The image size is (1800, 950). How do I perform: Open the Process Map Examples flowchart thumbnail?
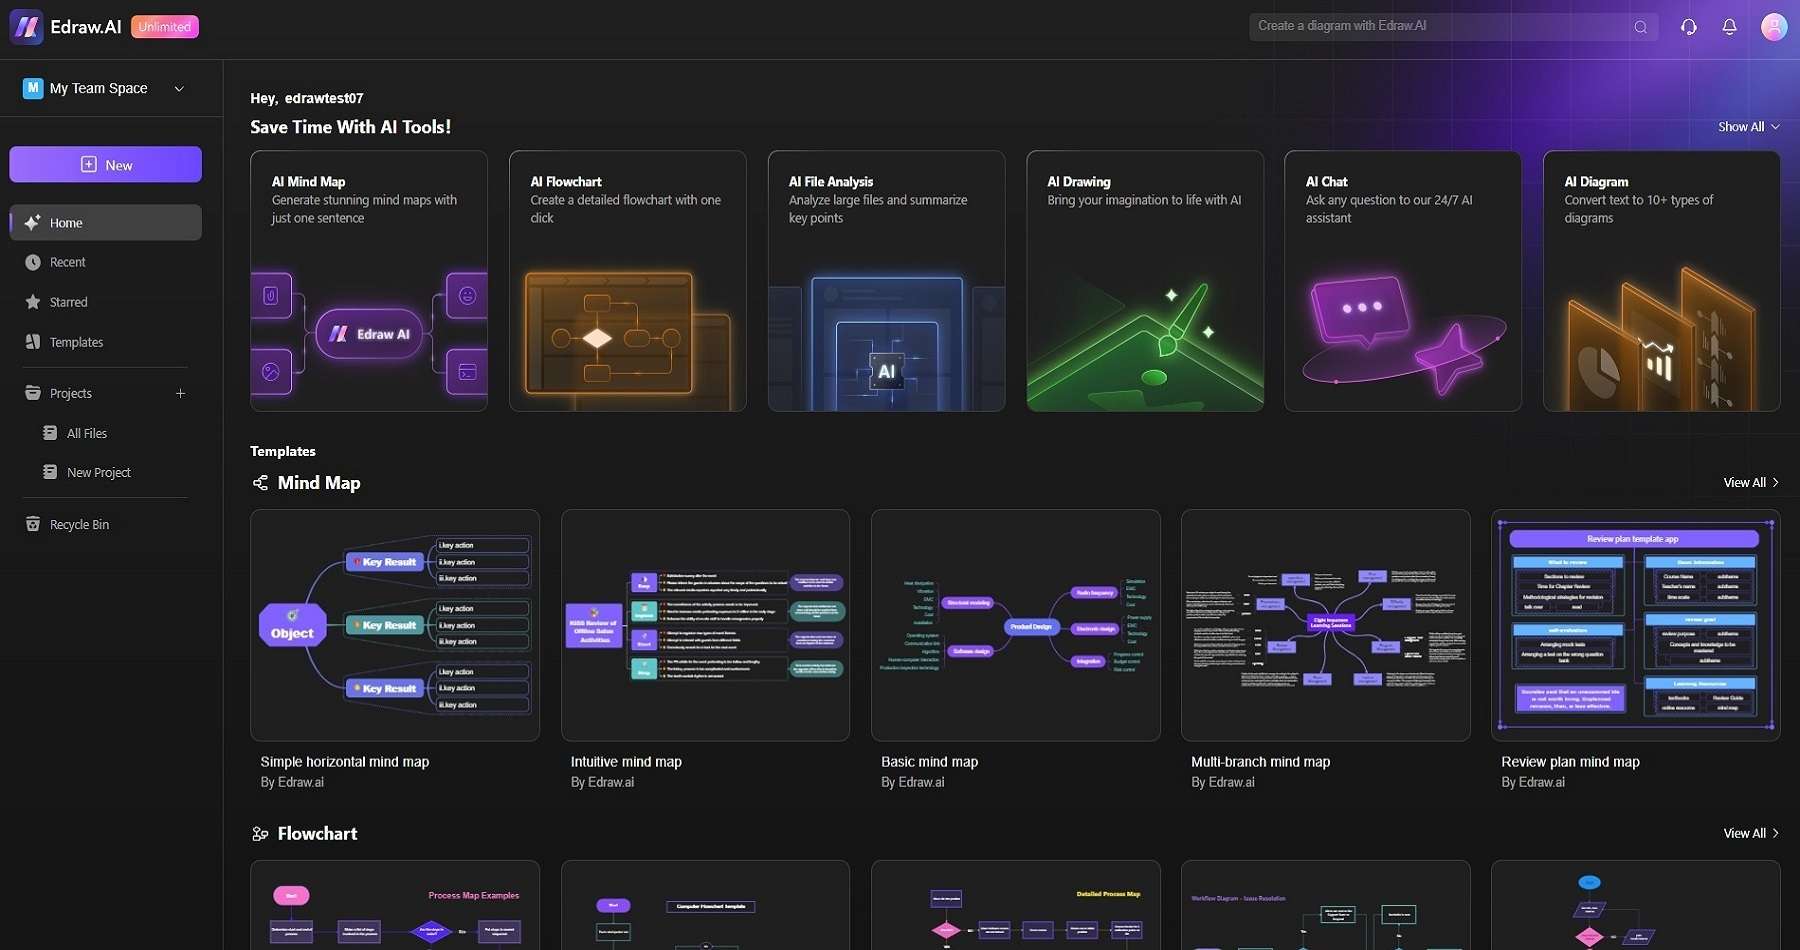[x=395, y=905]
